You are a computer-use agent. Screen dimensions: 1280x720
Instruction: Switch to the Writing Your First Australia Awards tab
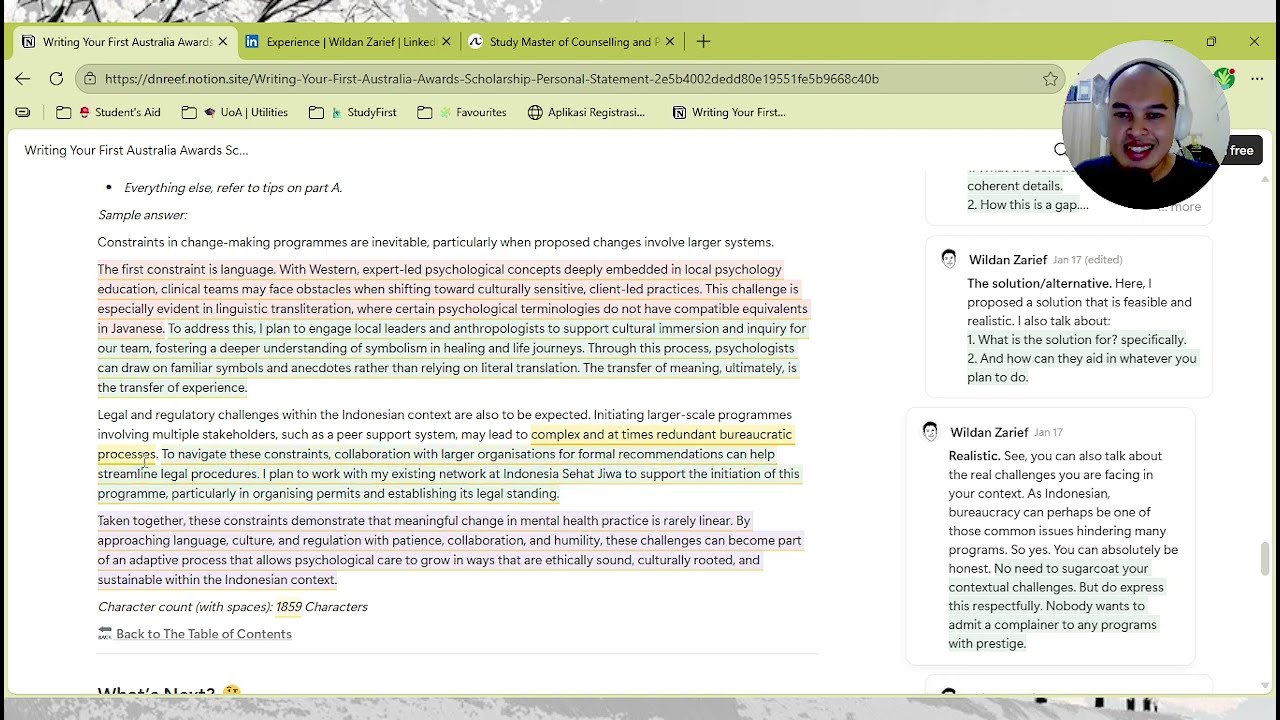tap(124, 42)
